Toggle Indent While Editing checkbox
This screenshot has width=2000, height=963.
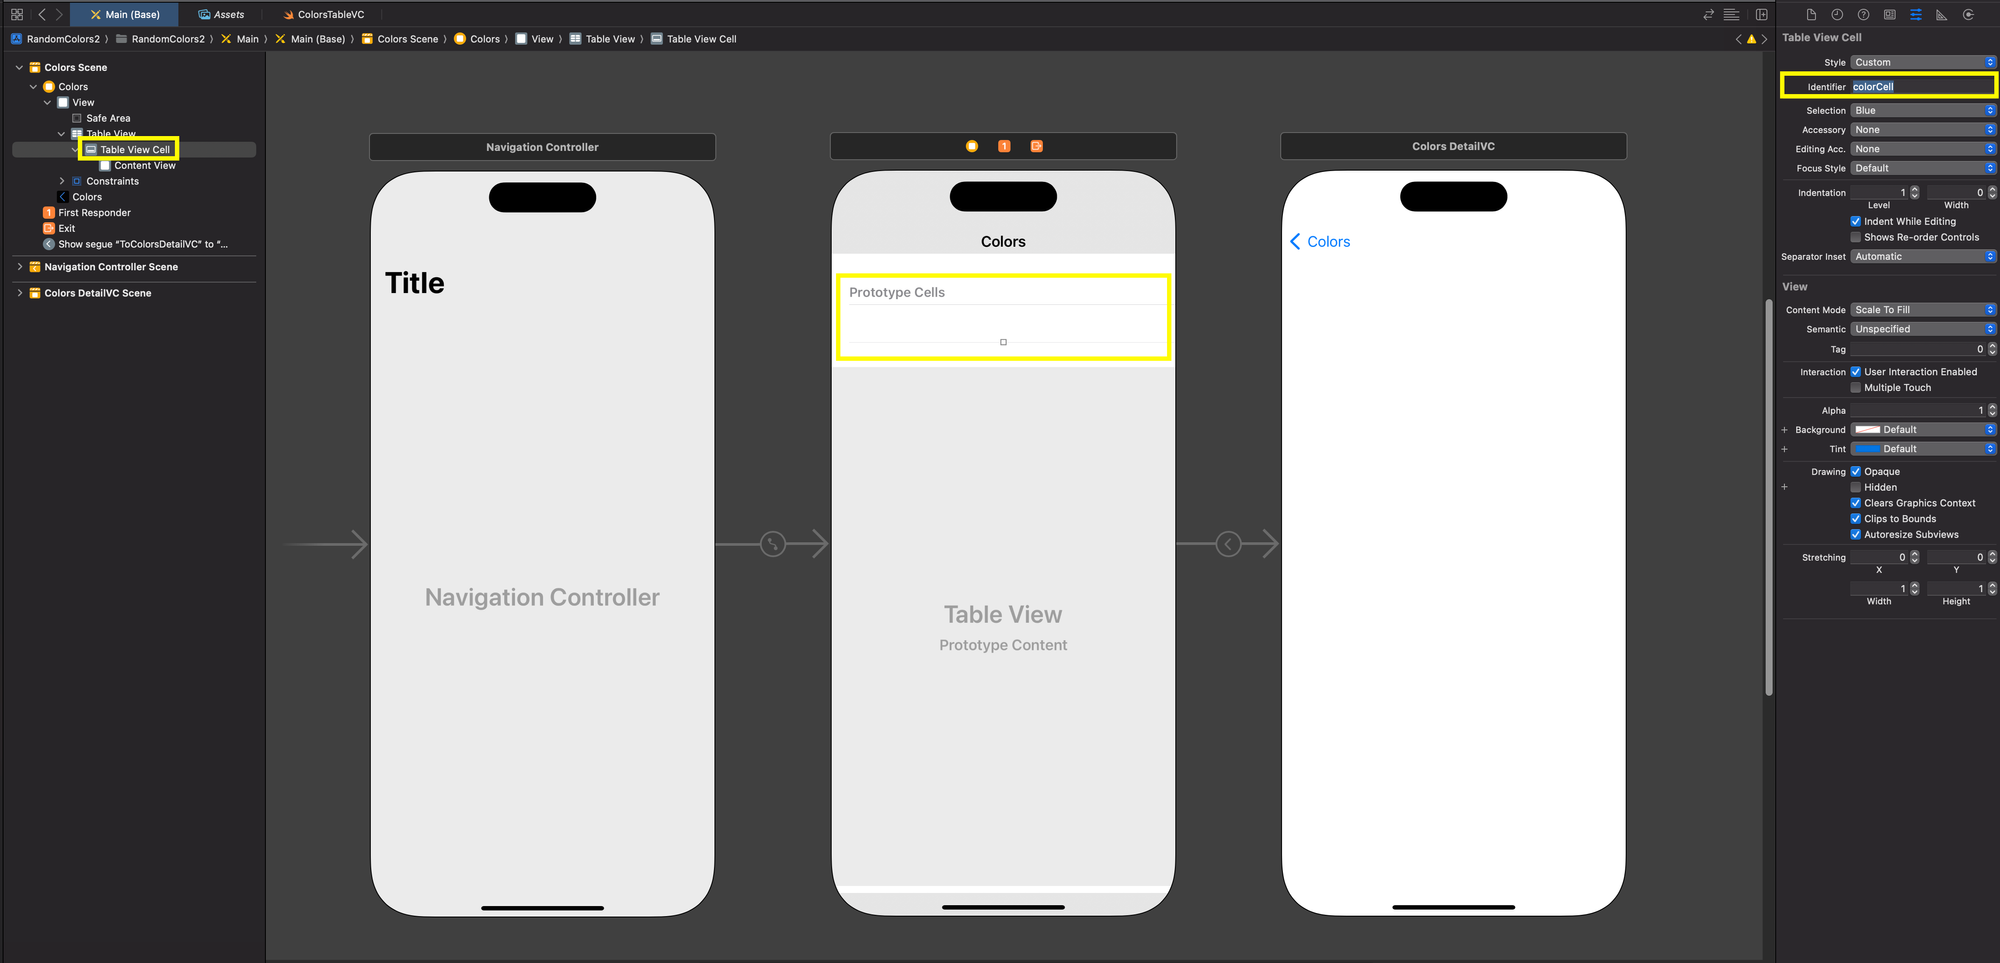pos(1856,221)
